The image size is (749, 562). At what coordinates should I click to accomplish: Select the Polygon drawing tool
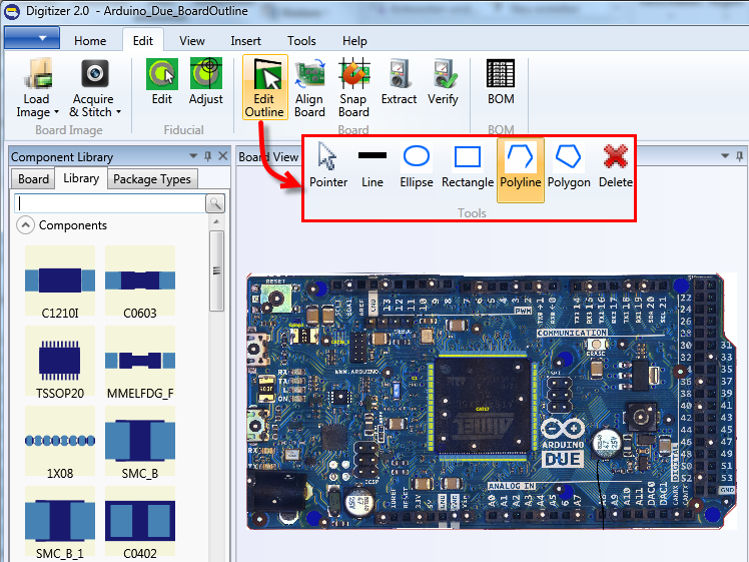pyautogui.click(x=568, y=165)
